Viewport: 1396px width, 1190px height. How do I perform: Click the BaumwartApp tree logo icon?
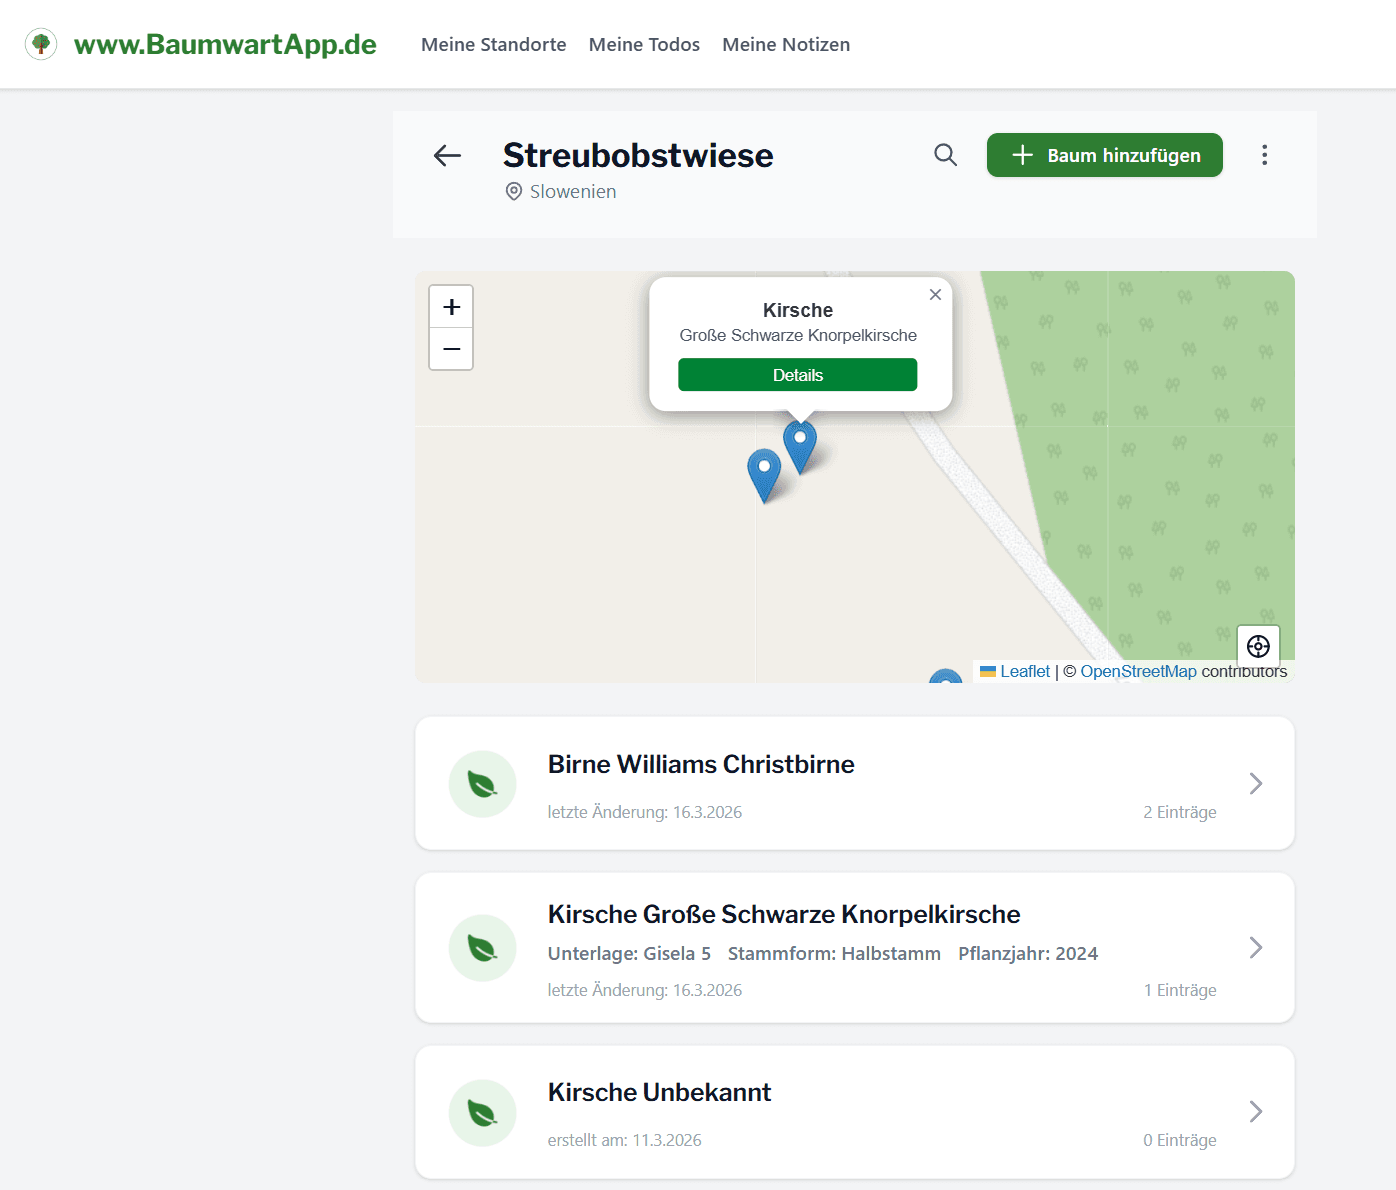(41, 44)
